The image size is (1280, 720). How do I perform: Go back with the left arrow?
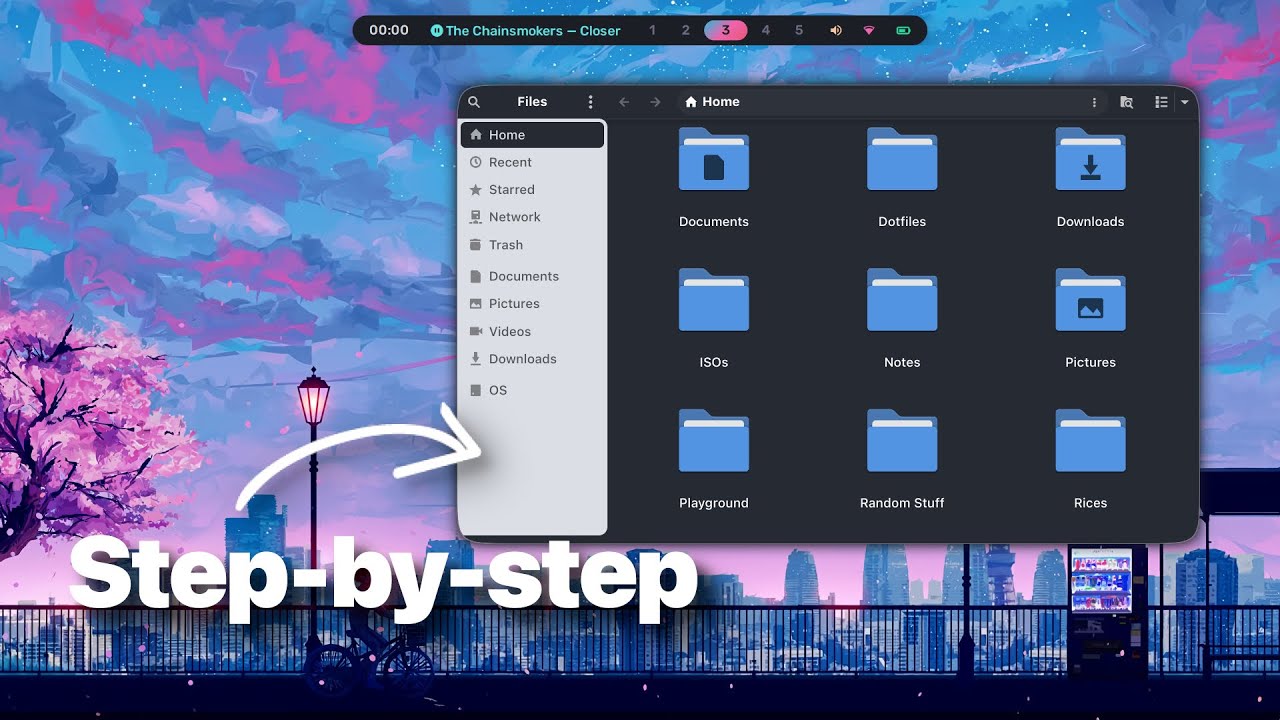pyautogui.click(x=624, y=102)
